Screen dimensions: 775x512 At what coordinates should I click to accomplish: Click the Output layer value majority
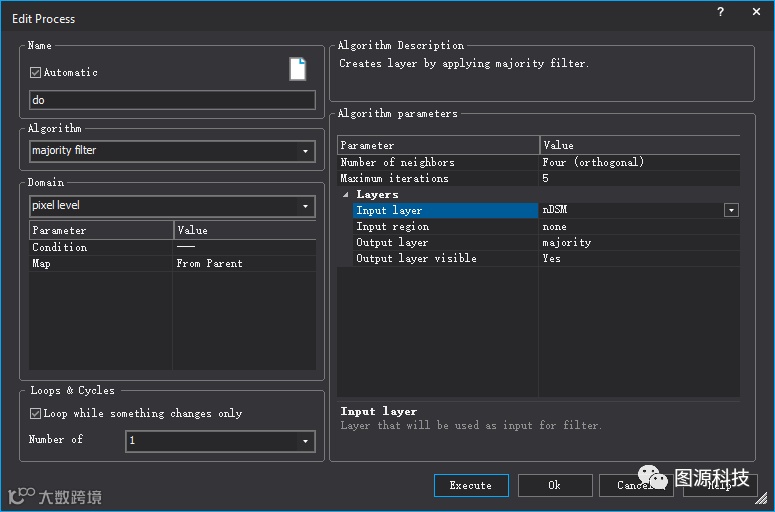[640, 242]
